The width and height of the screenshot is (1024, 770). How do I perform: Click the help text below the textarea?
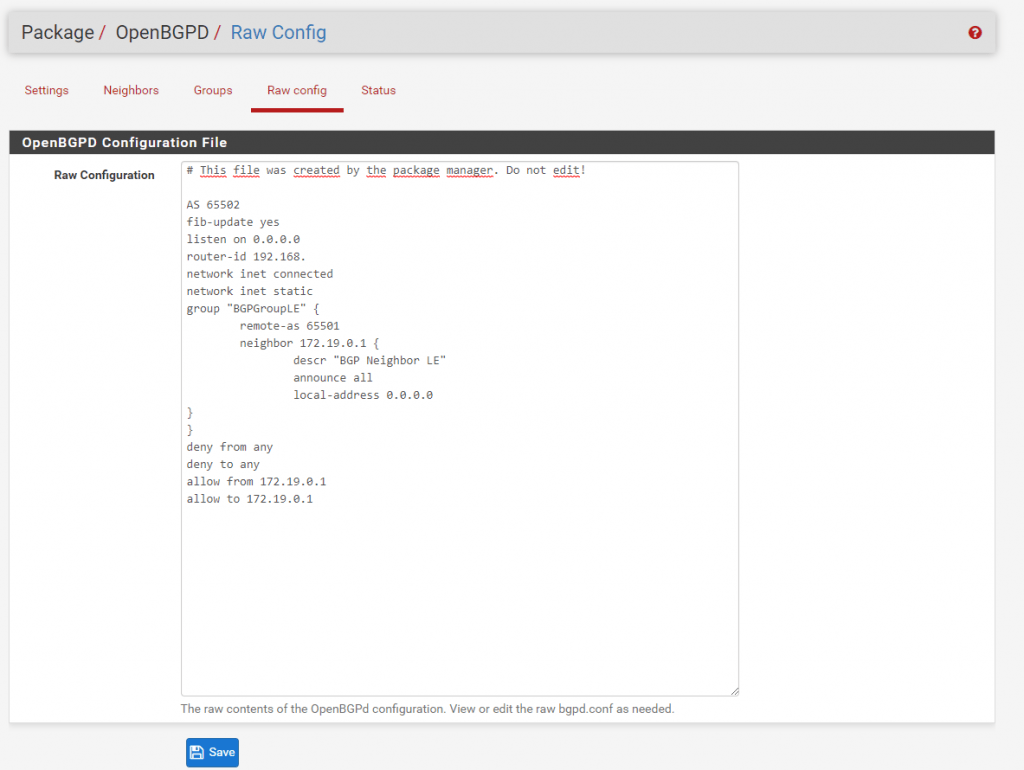(427, 709)
